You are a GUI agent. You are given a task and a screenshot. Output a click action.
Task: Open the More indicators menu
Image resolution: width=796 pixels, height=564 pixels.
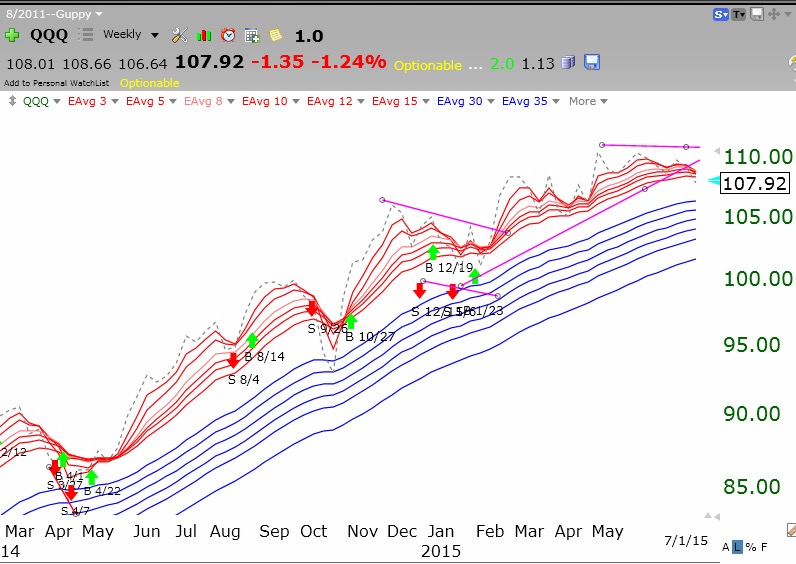pos(587,101)
